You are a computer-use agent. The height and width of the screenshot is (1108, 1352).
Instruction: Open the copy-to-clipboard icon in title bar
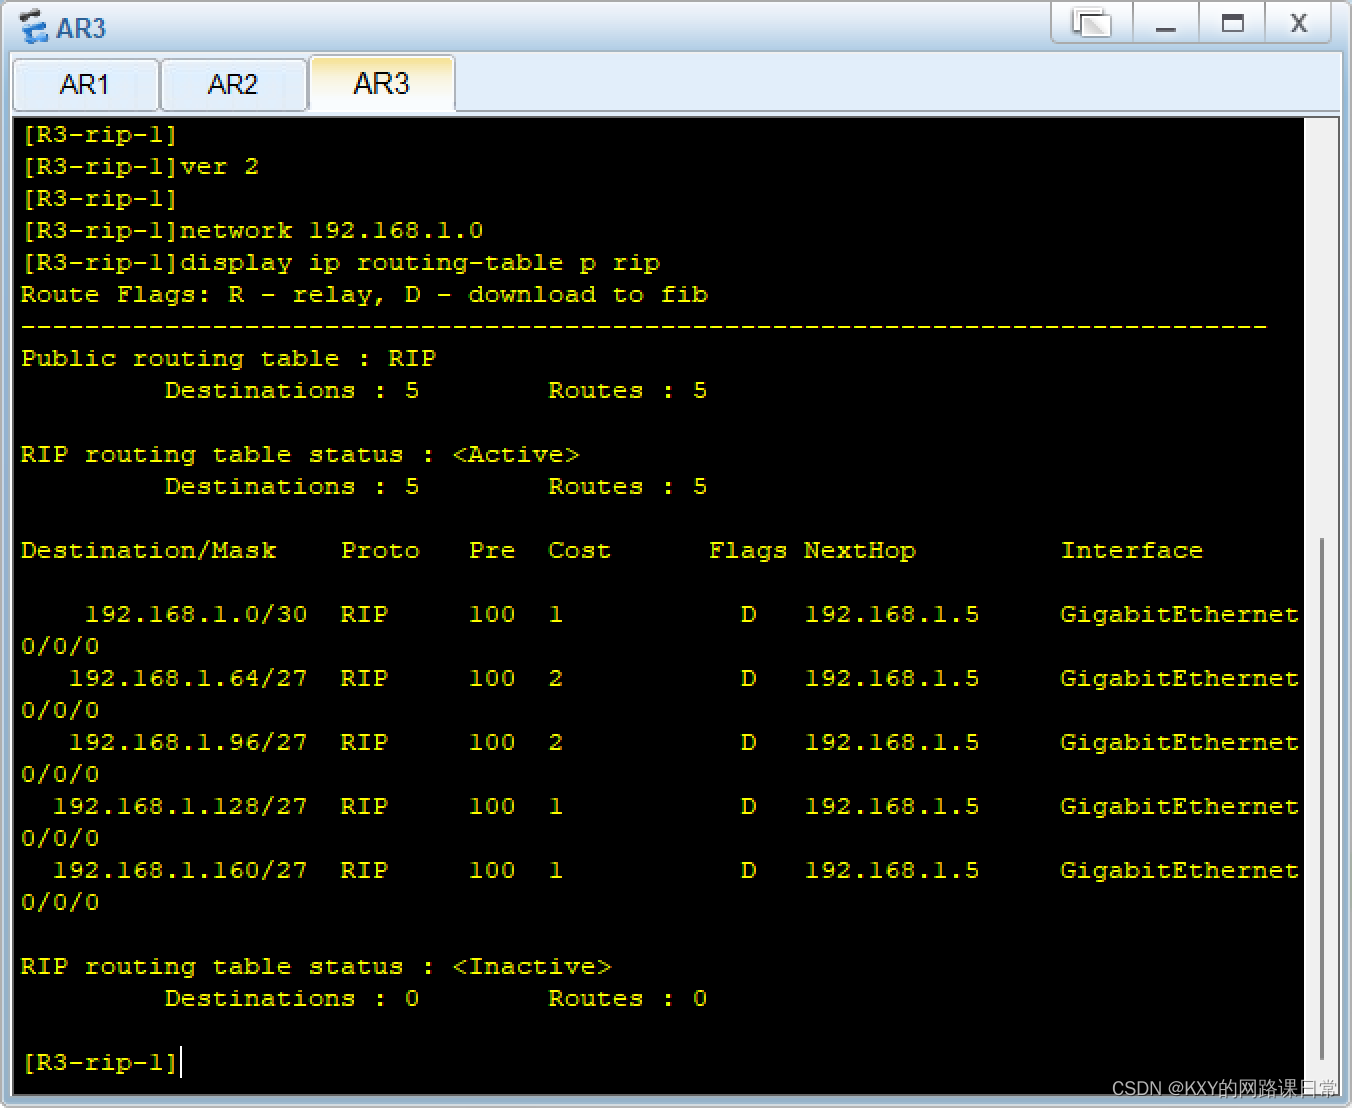point(1090,23)
